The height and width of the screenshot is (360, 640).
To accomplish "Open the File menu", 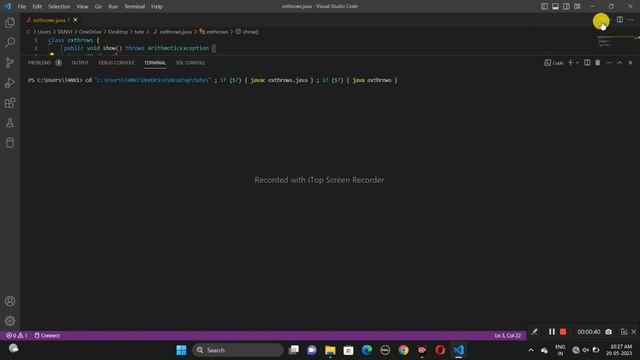I will (22, 6).
